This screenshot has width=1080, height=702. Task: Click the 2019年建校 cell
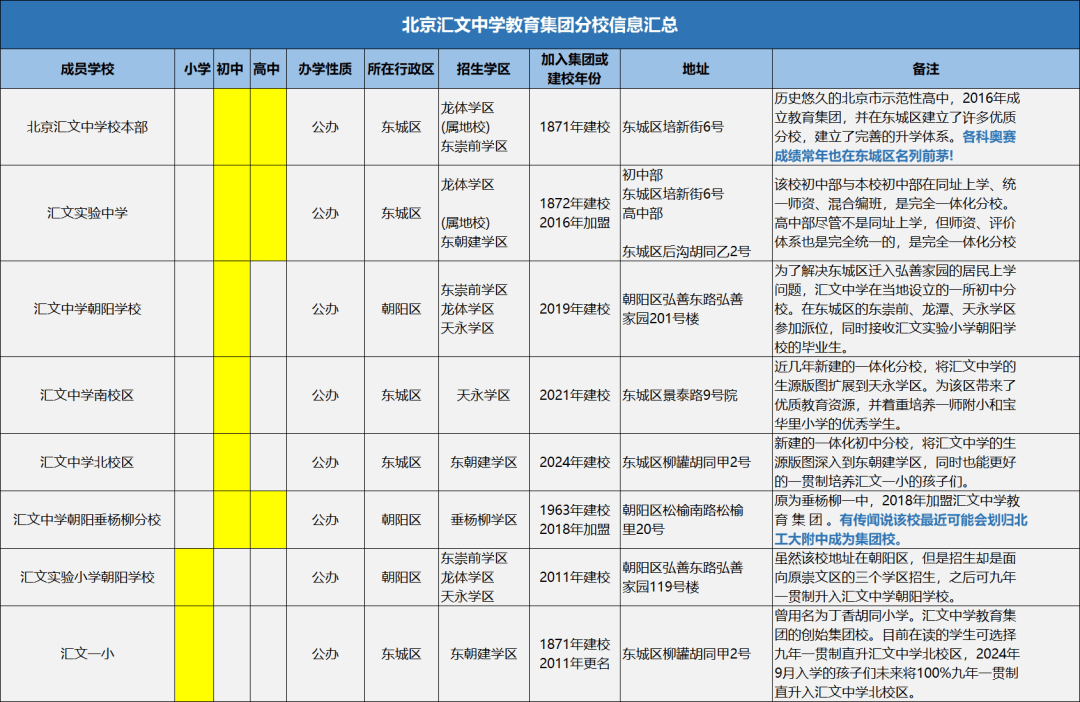coord(574,309)
